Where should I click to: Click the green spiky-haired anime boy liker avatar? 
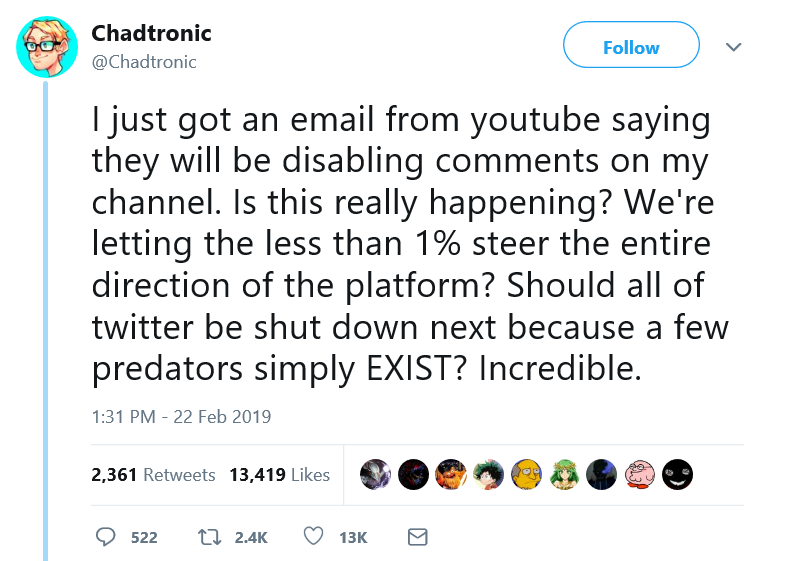[488, 475]
